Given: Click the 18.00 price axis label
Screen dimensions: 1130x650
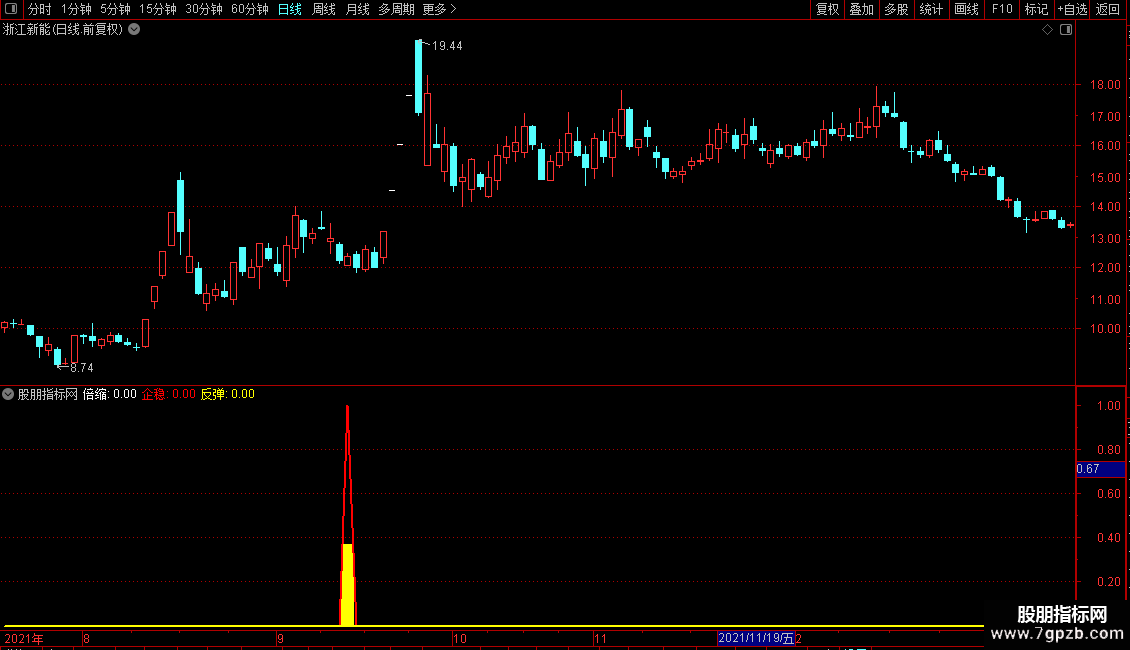Looking at the screenshot, I should (1105, 85).
